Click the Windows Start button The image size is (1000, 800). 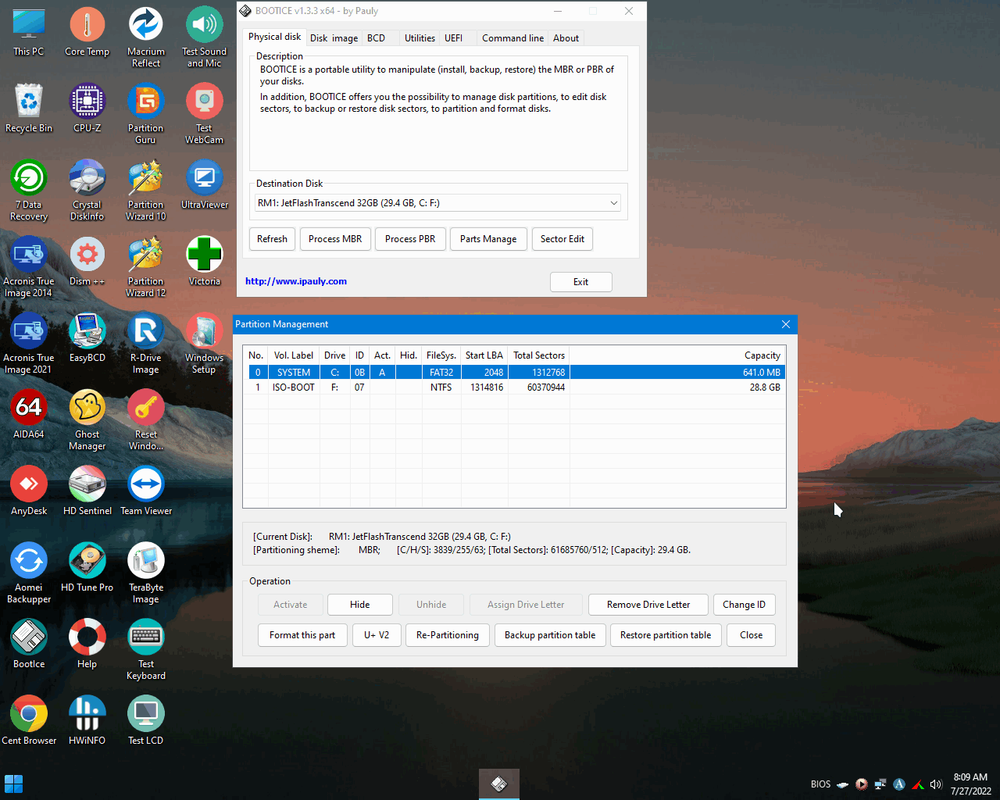click(x=13, y=784)
